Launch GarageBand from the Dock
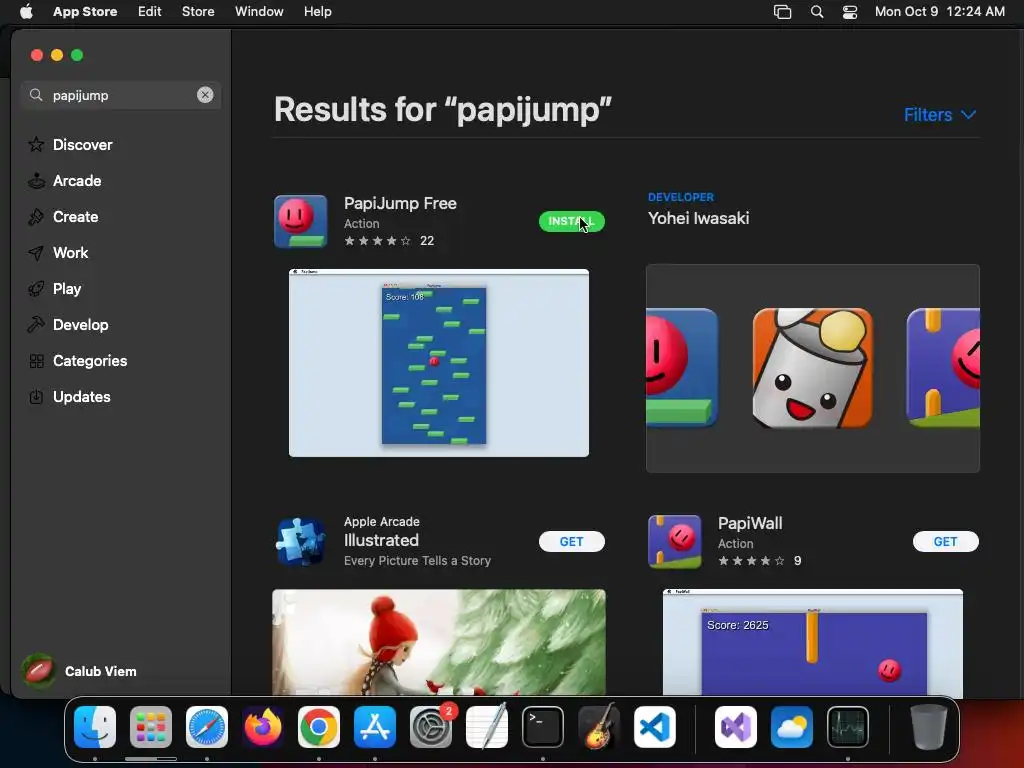Screen dimensions: 1024x768 tap(599, 727)
